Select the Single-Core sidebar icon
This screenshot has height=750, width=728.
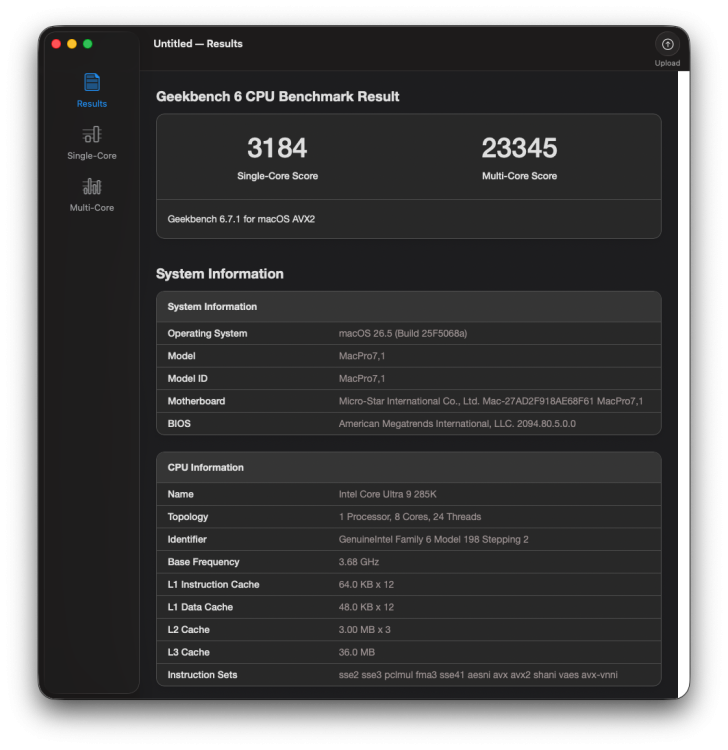click(x=92, y=134)
